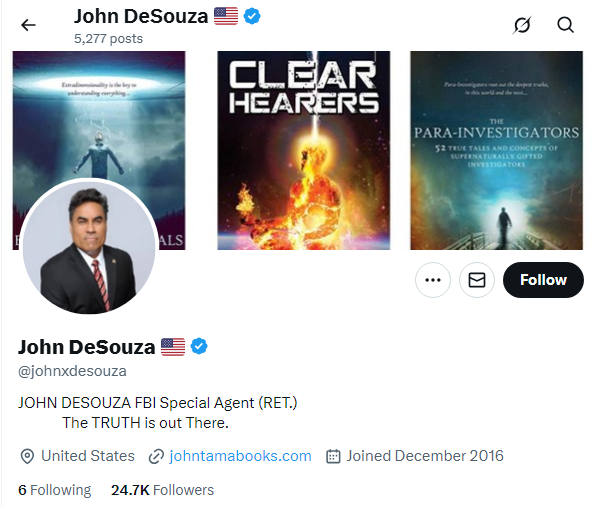
Task: Open the UFO beam book cover image
Action: pyautogui.click(x=99, y=114)
